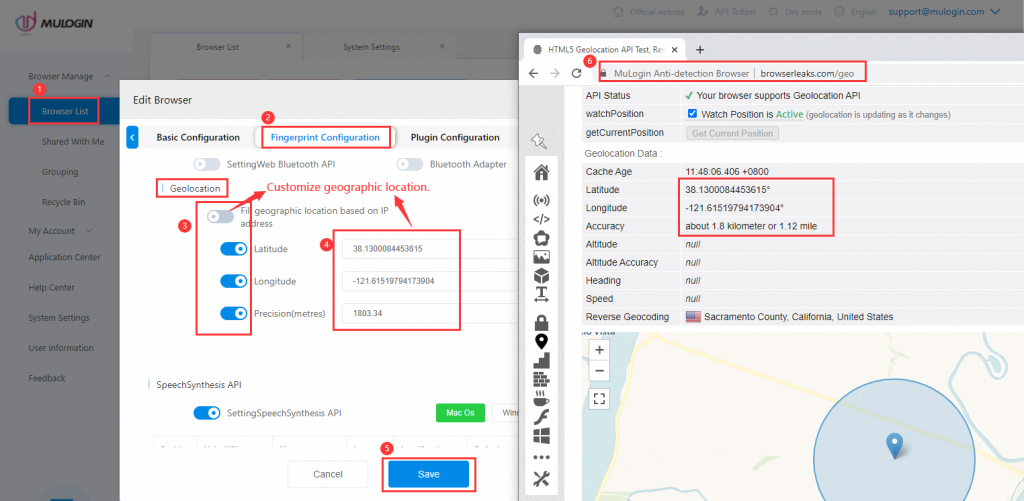The image size is (1024, 501).
Task: Expand the My Account menu
Action: click(x=89, y=231)
